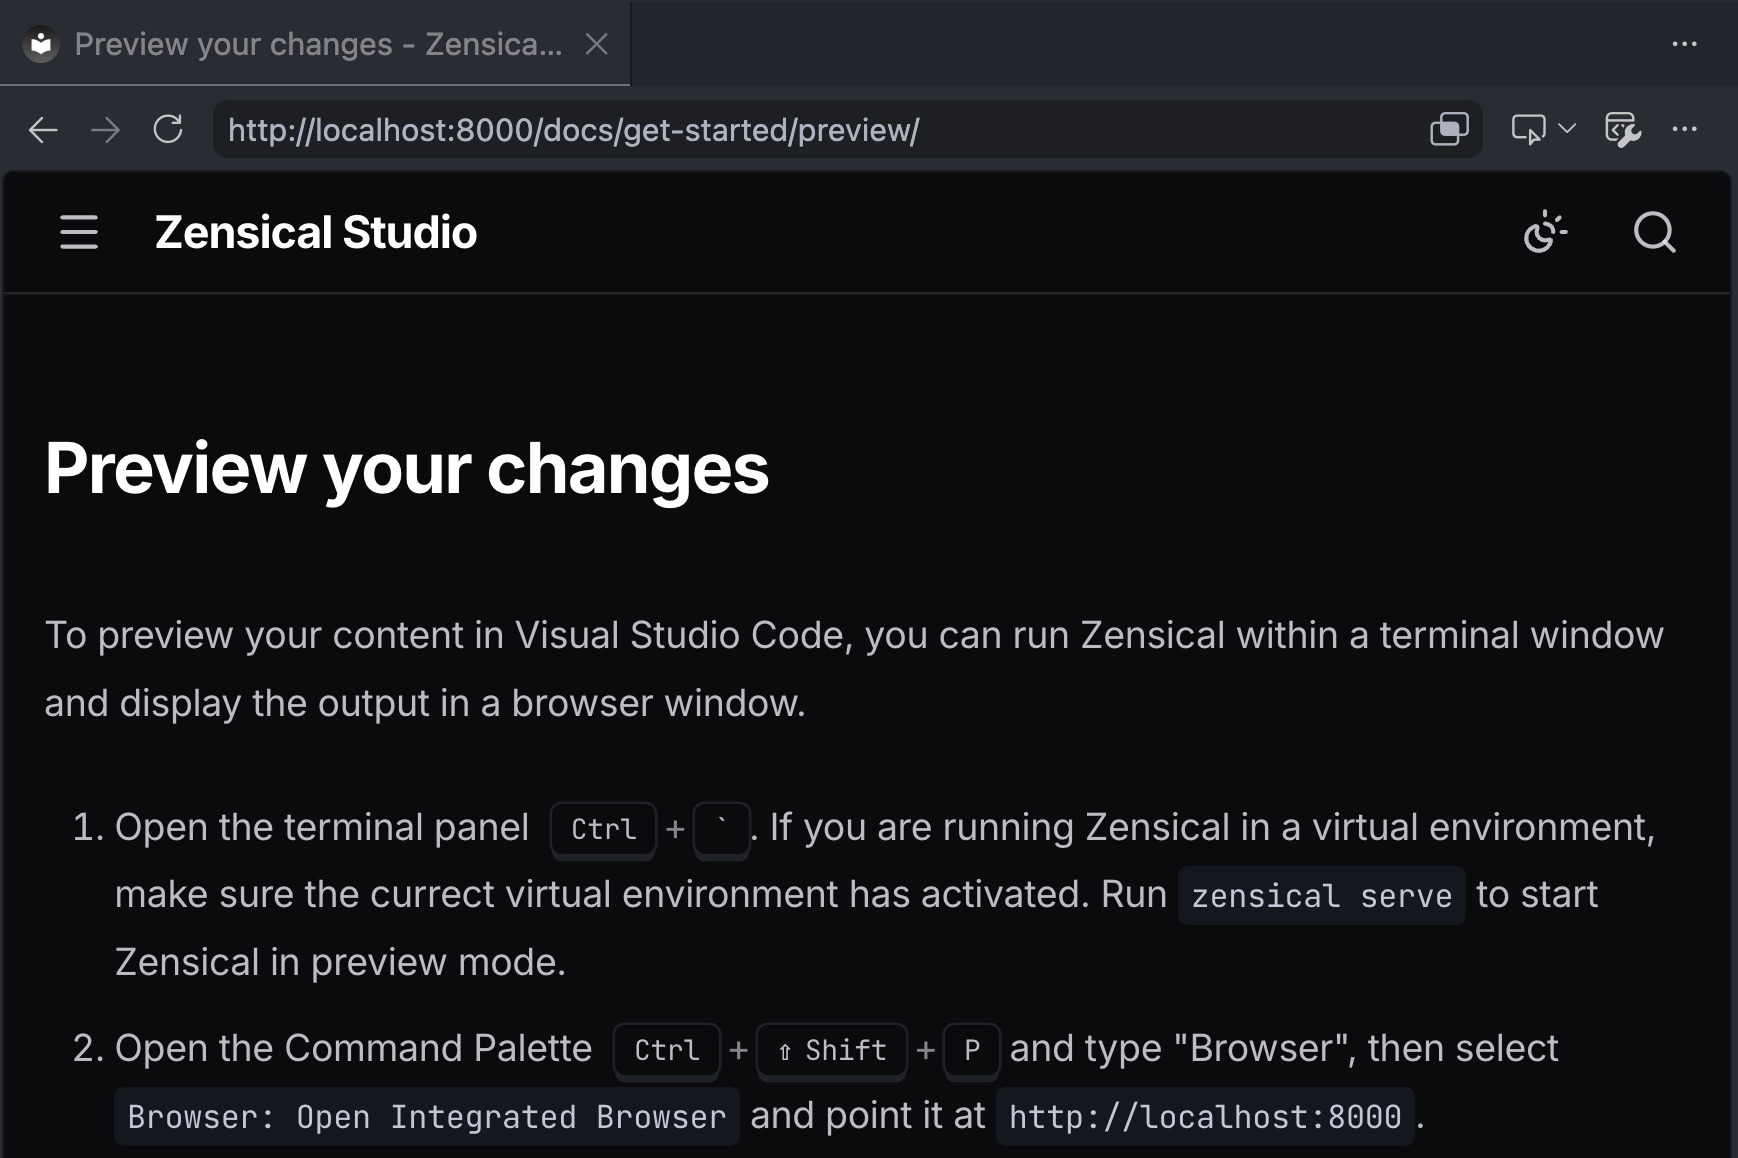
Task: Select the Preview your changes tab
Action: [315, 44]
